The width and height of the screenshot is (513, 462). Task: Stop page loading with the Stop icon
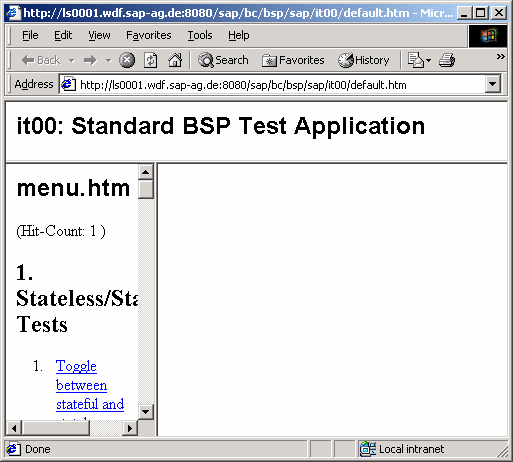pos(127,60)
